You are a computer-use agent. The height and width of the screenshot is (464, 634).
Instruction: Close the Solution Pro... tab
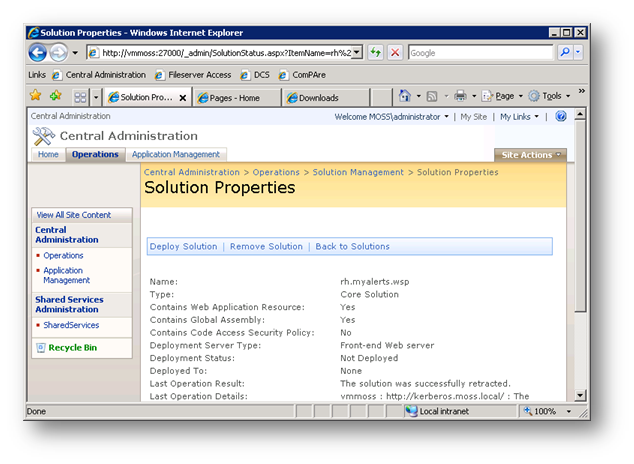tap(183, 98)
